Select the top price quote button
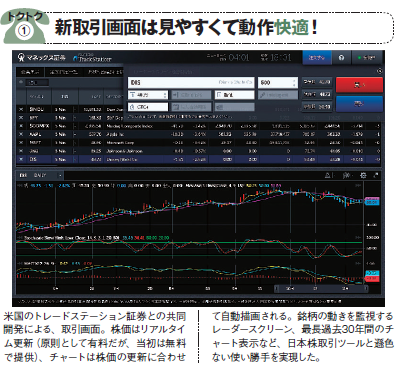Screen dimensions: 402x367 click(x=317, y=82)
